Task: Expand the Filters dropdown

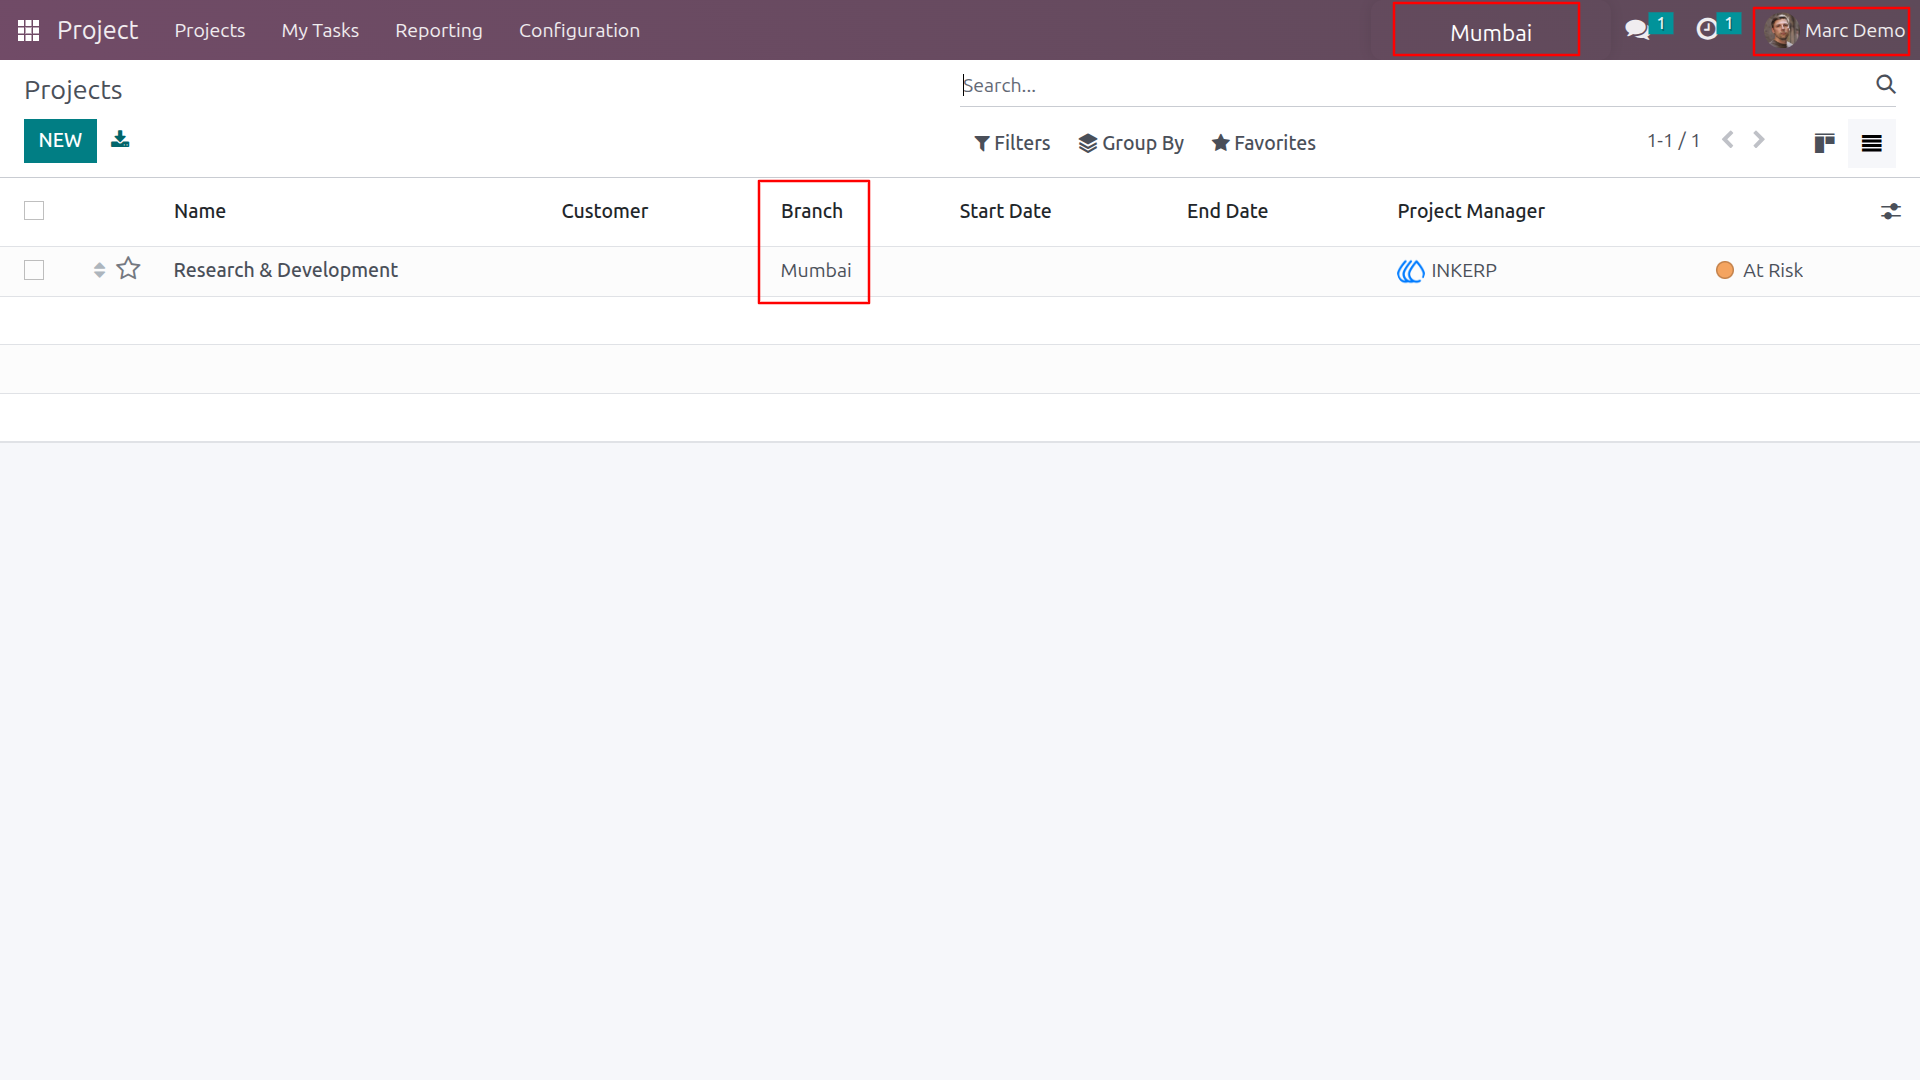Action: coord(1012,143)
